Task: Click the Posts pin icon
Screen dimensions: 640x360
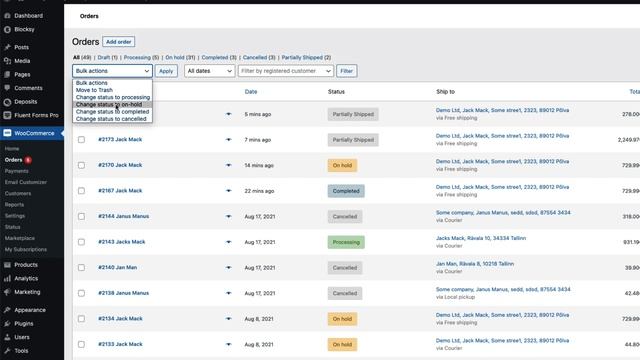Action: (7, 47)
